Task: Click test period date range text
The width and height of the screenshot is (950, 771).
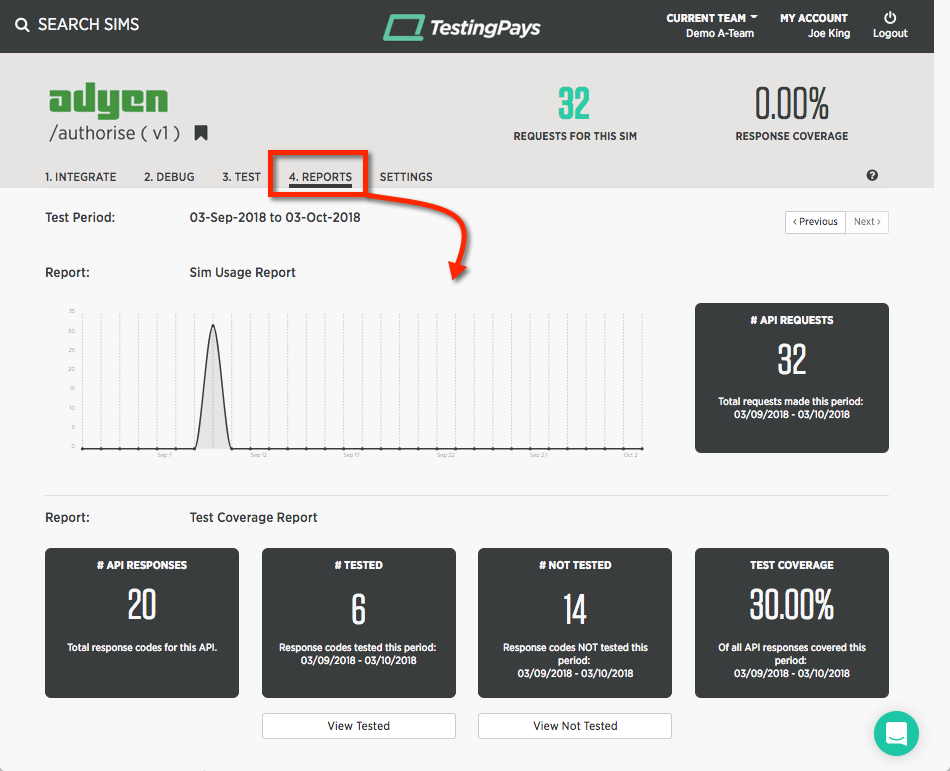Action: pos(275,217)
